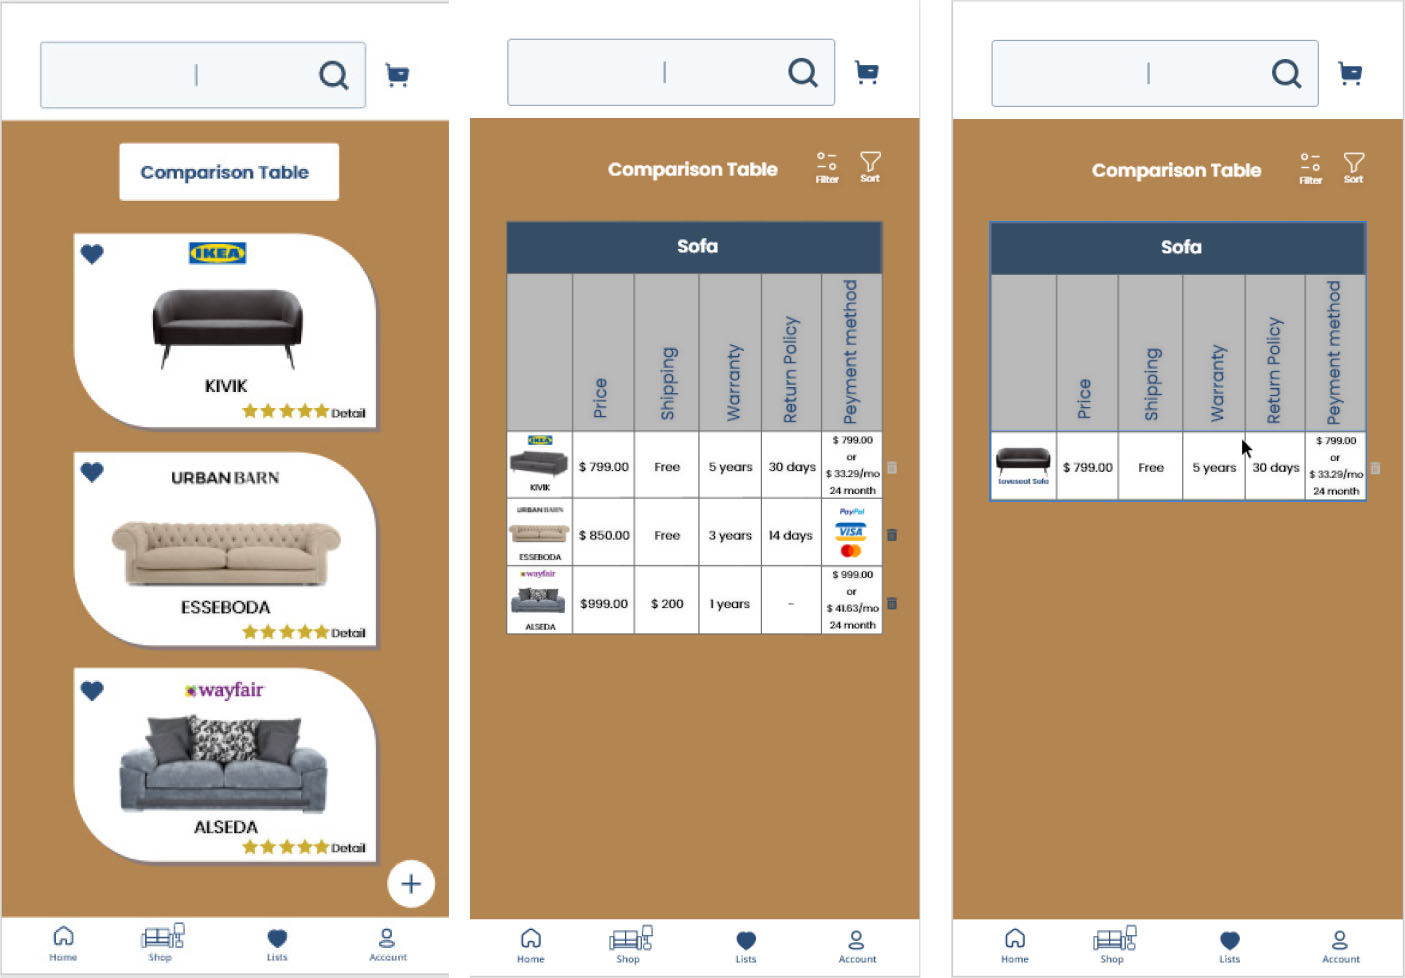
Task: Tap the round plus button below the ALSEDA card
Action: point(411,884)
